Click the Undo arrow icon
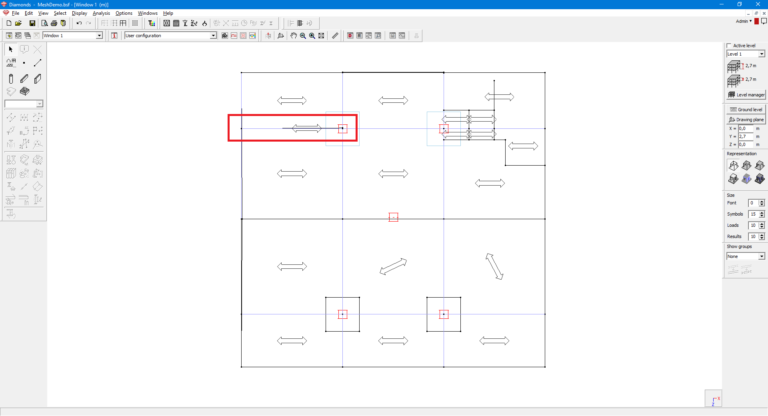This screenshot has height=416, width=768. click(x=79, y=23)
